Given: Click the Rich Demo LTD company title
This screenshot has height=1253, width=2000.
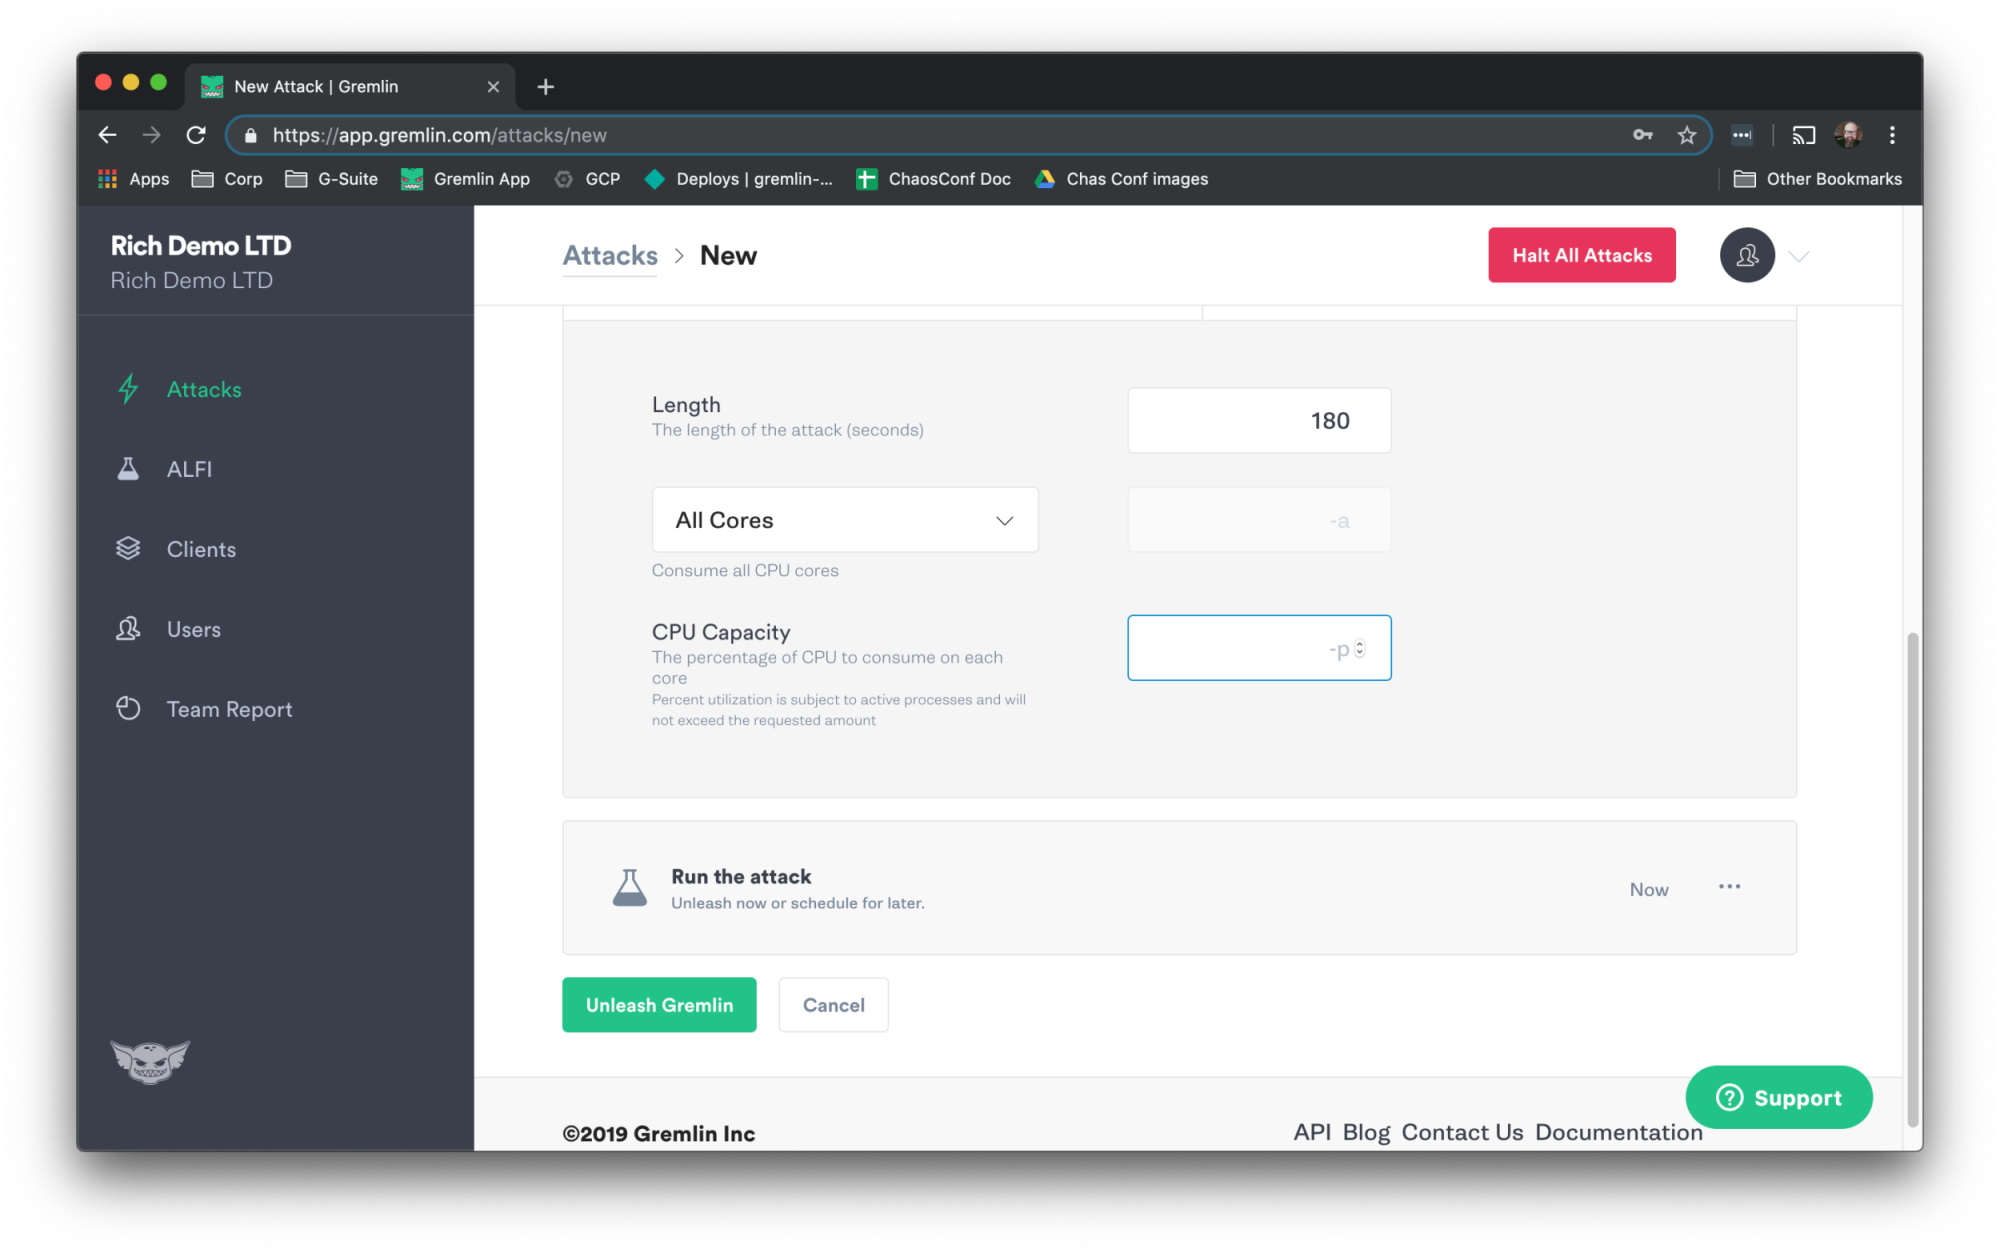Looking at the screenshot, I should pyautogui.click(x=201, y=245).
